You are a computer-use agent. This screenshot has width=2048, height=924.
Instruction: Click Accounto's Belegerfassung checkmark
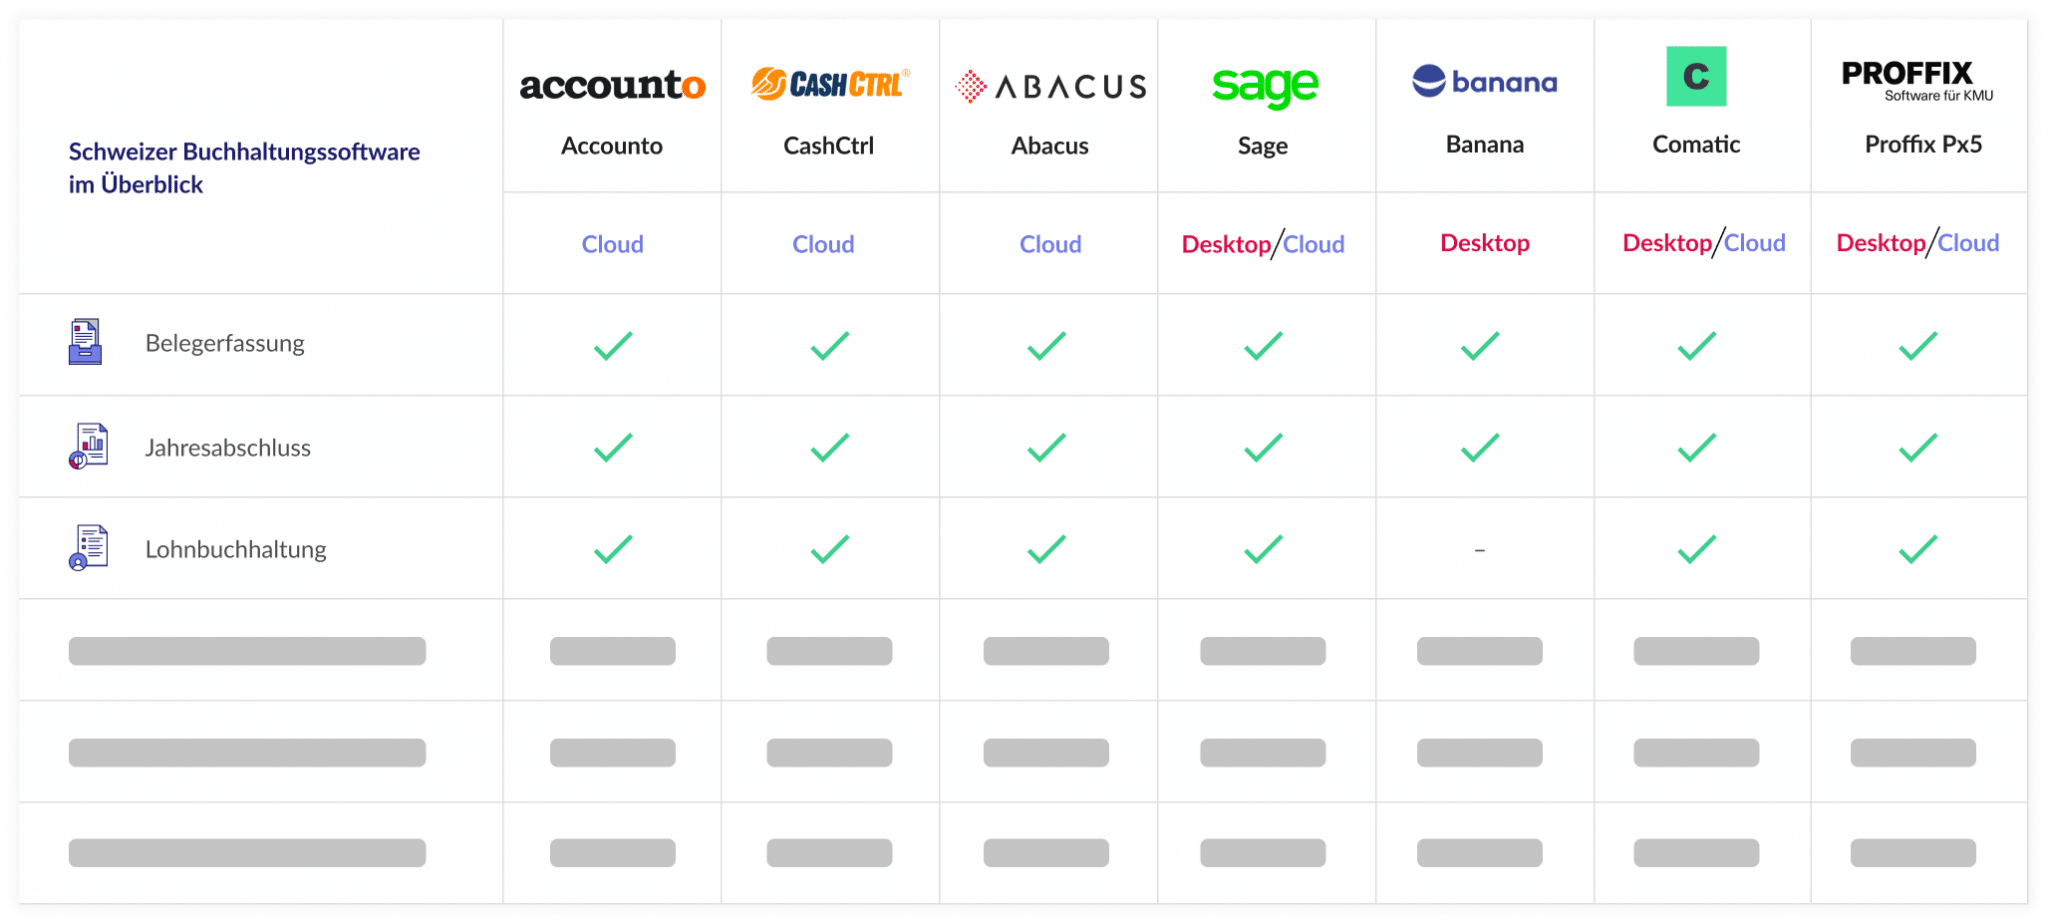[x=613, y=346]
